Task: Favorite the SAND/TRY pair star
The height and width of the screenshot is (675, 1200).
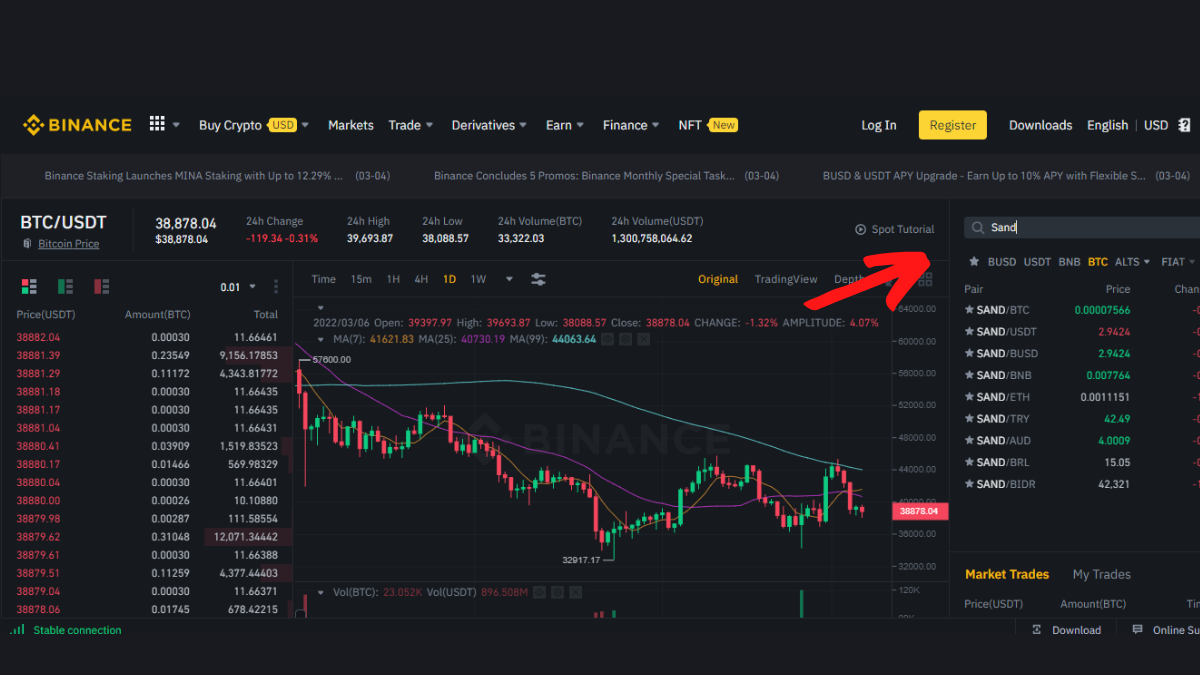Action: (969, 419)
